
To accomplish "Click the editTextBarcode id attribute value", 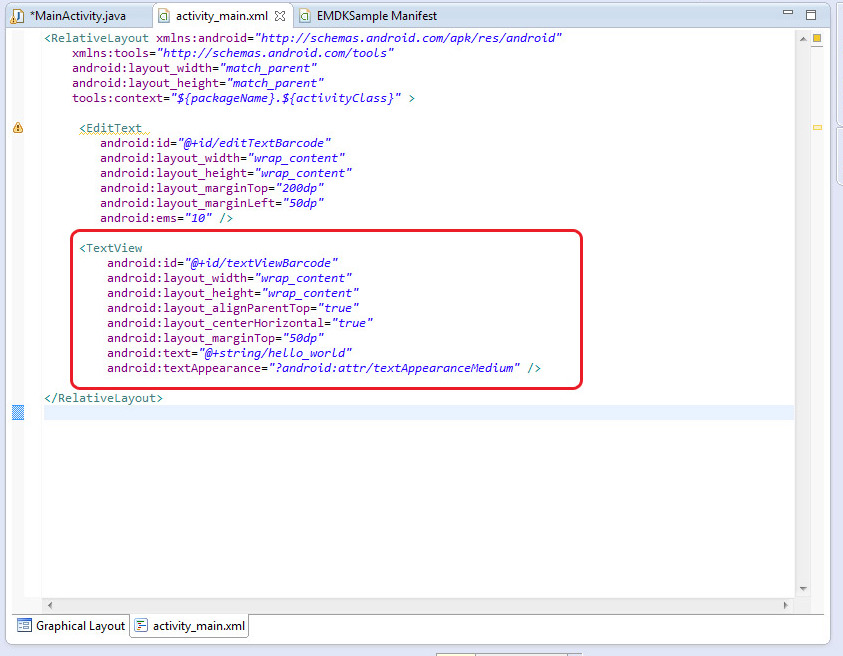I will click(x=256, y=143).
